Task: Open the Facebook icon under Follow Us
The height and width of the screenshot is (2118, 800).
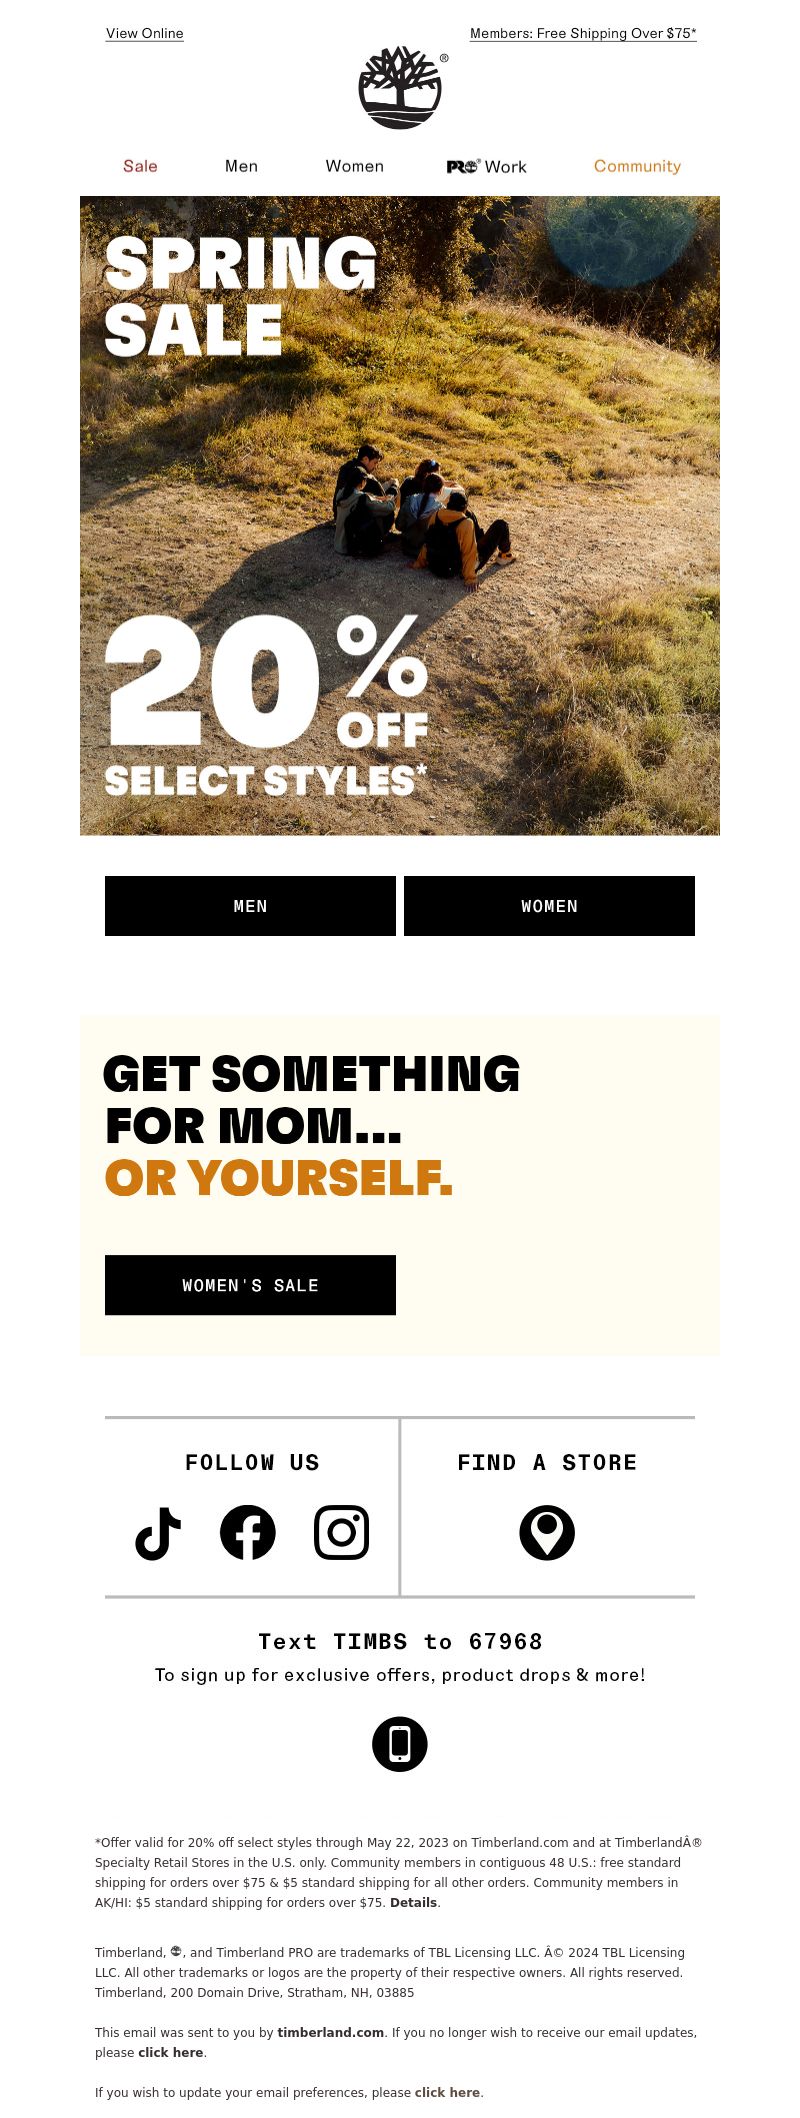Action: click(248, 1533)
